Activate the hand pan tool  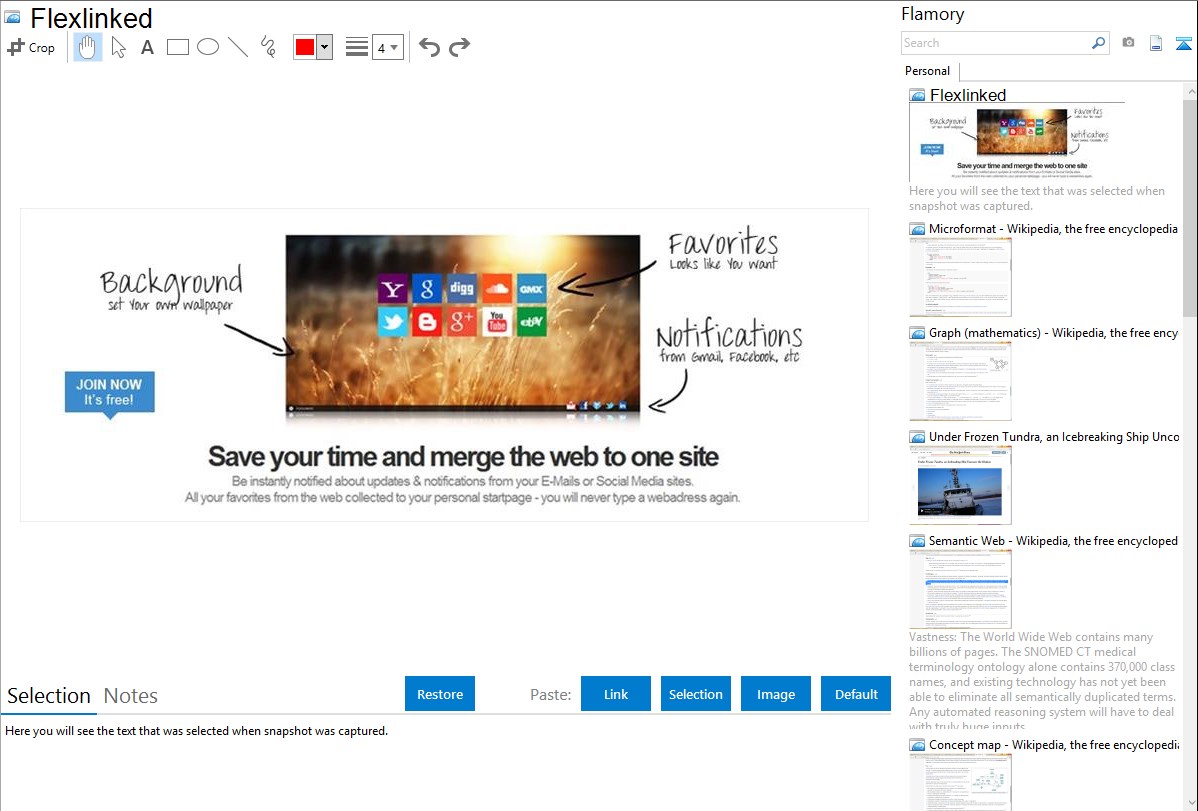[x=88, y=47]
